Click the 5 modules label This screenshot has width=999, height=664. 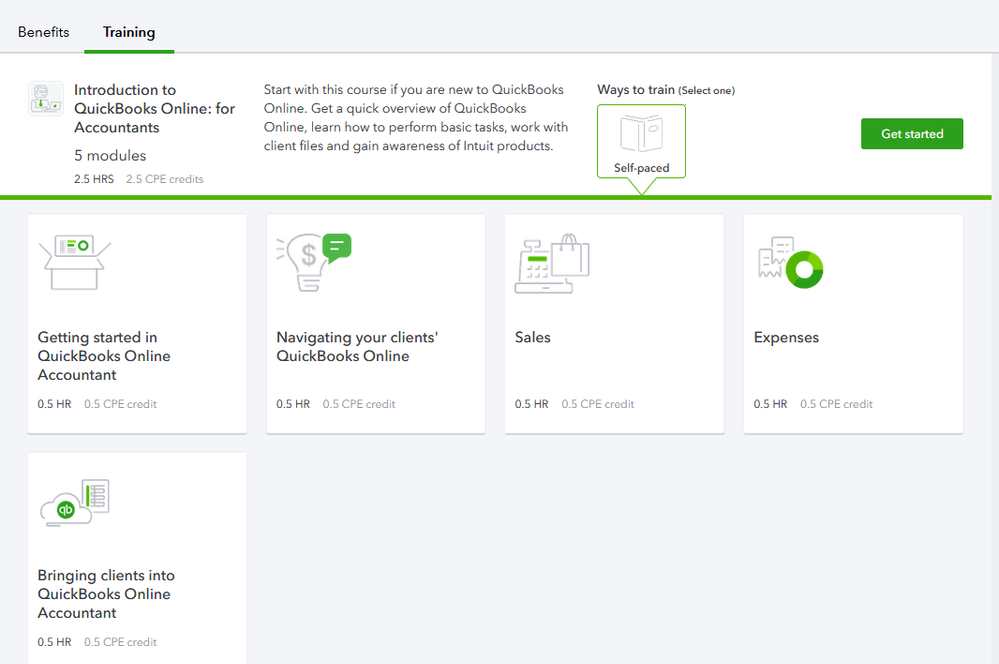tap(110, 156)
